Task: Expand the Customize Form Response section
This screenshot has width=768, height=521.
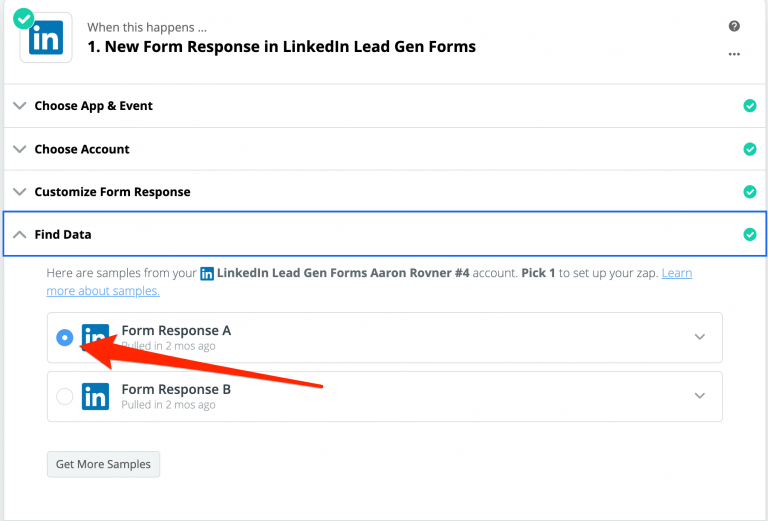Action: (20, 191)
